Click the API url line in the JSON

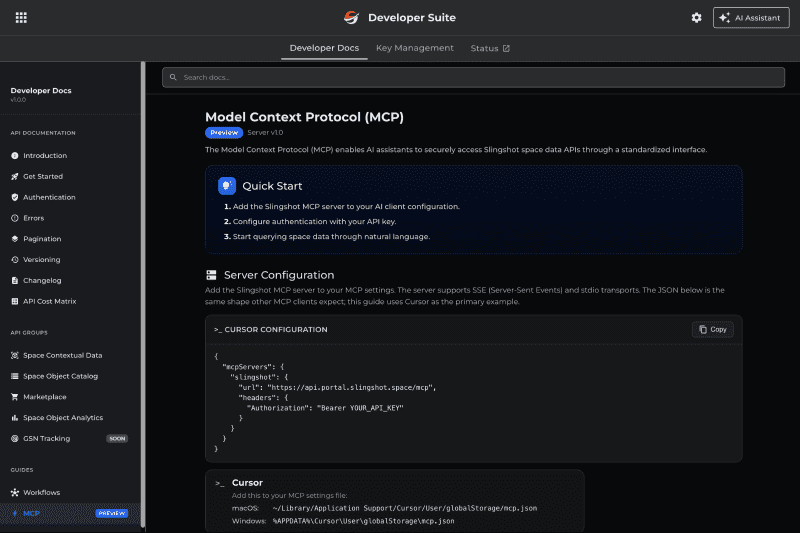click(337, 388)
